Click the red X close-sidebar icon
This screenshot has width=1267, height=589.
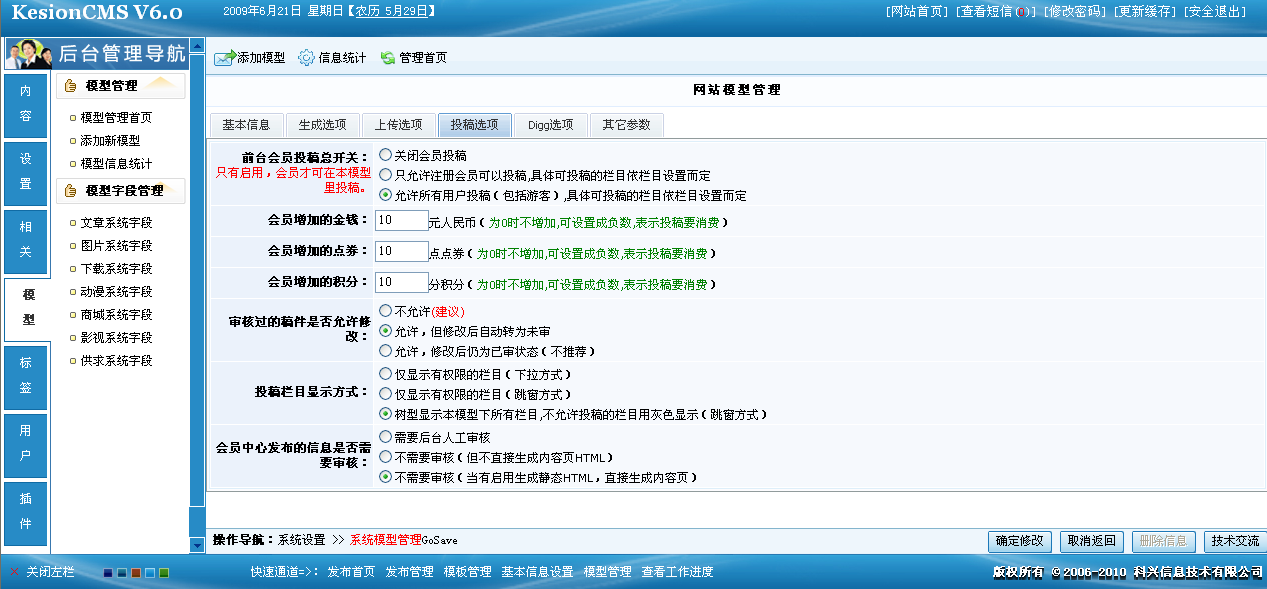(14, 572)
